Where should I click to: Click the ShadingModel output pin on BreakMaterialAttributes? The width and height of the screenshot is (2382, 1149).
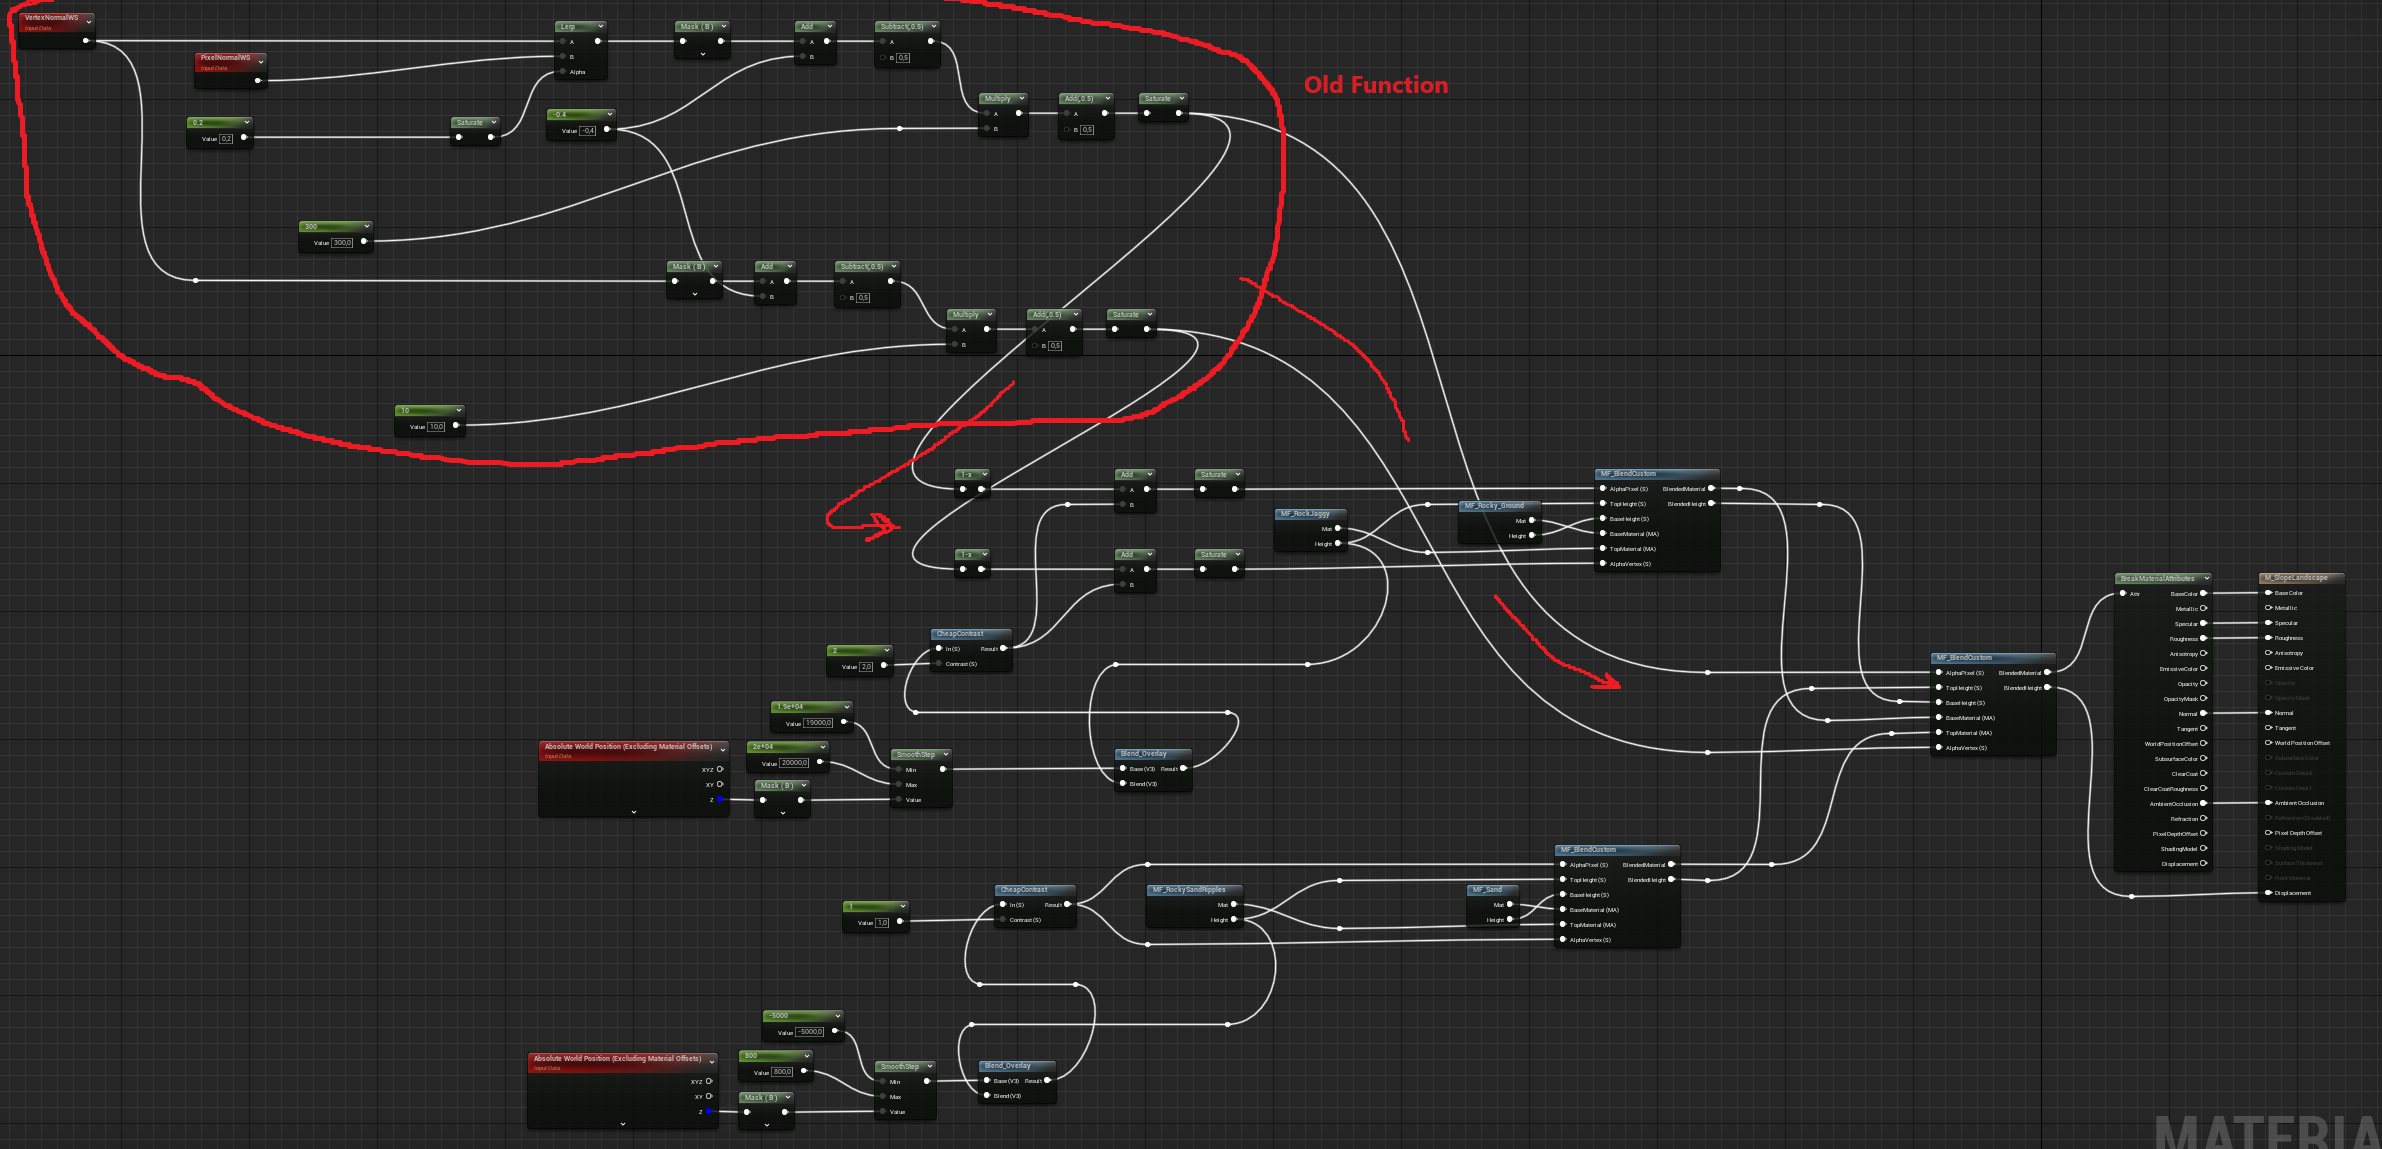click(2203, 849)
